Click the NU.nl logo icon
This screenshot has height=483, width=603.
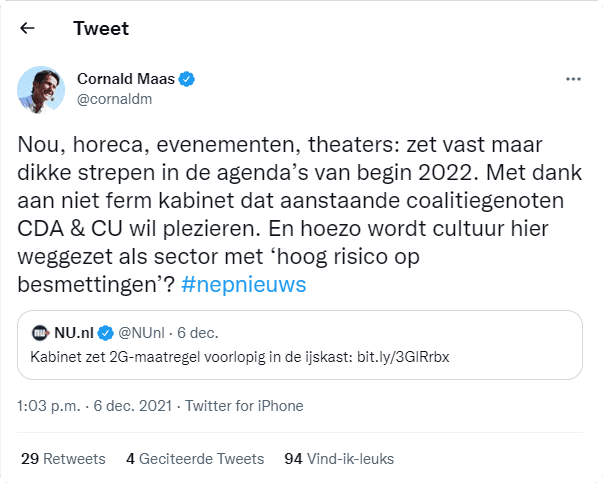pos(41,332)
